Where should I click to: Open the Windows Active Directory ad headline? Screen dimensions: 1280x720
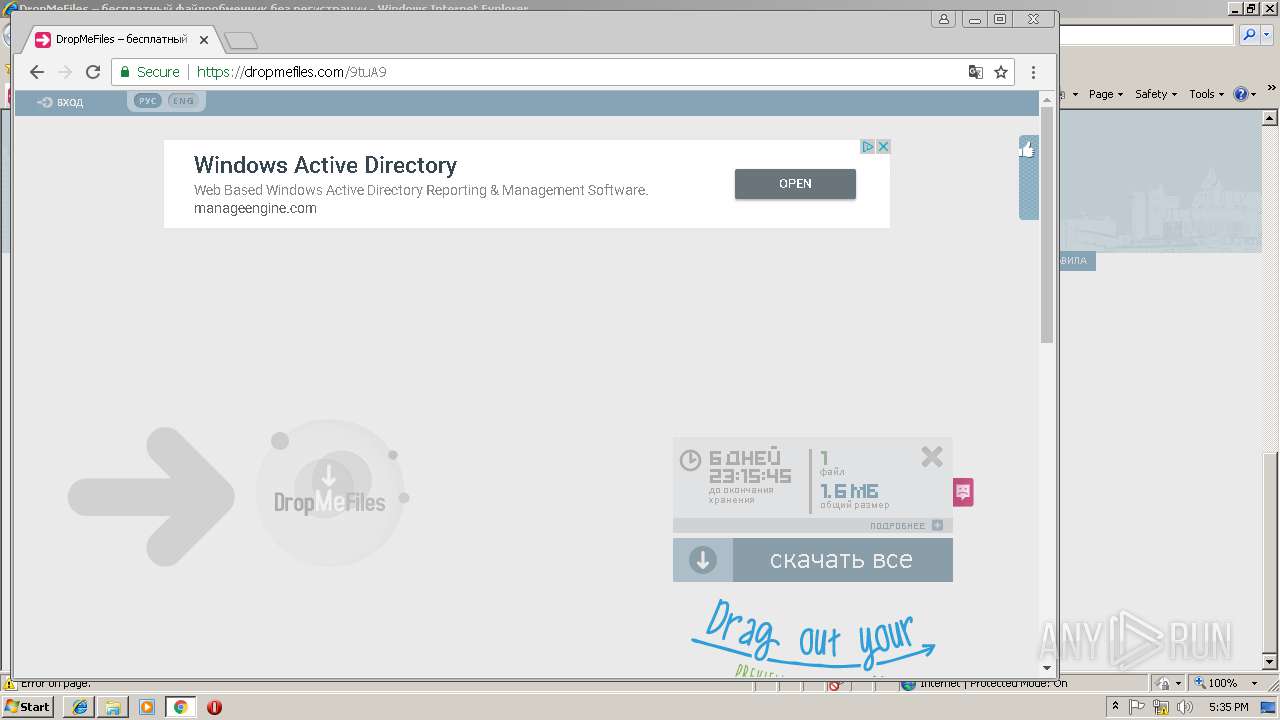[325, 165]
